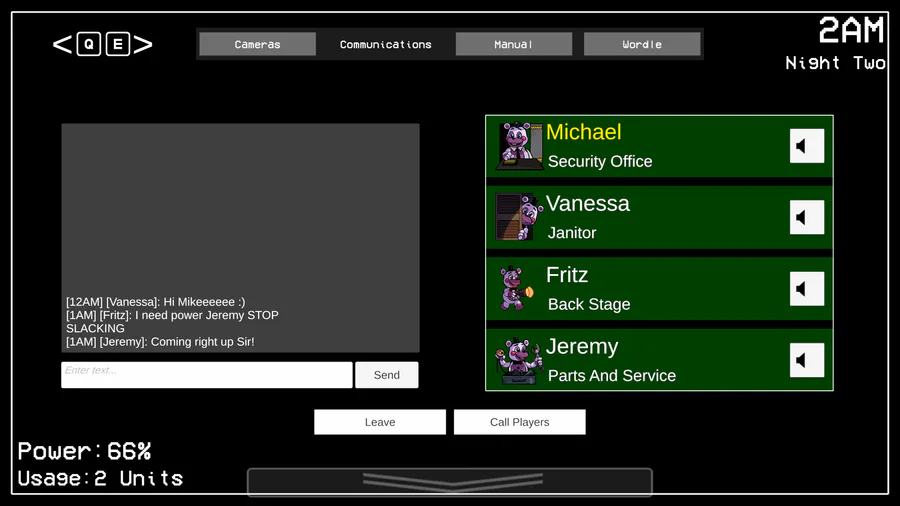
Task: Click the 'Janitor' role label
Action: point(572,233)
